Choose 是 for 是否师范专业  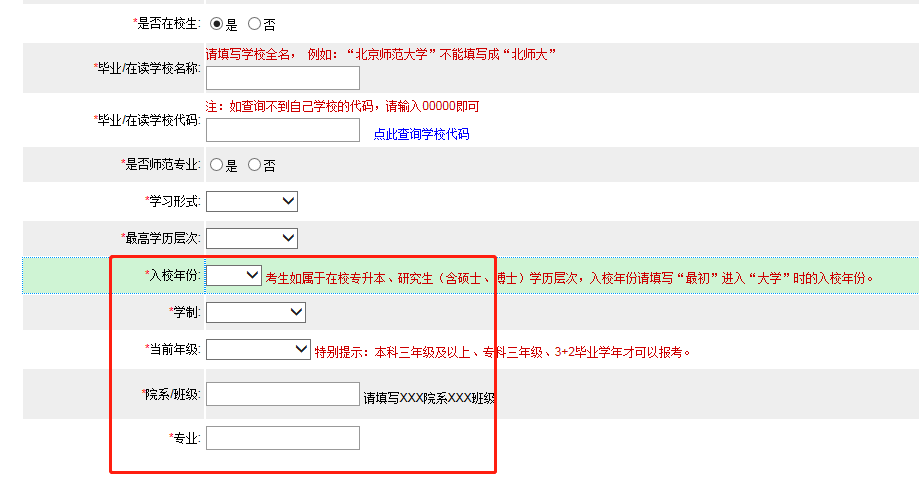click(x=216, y=164)
